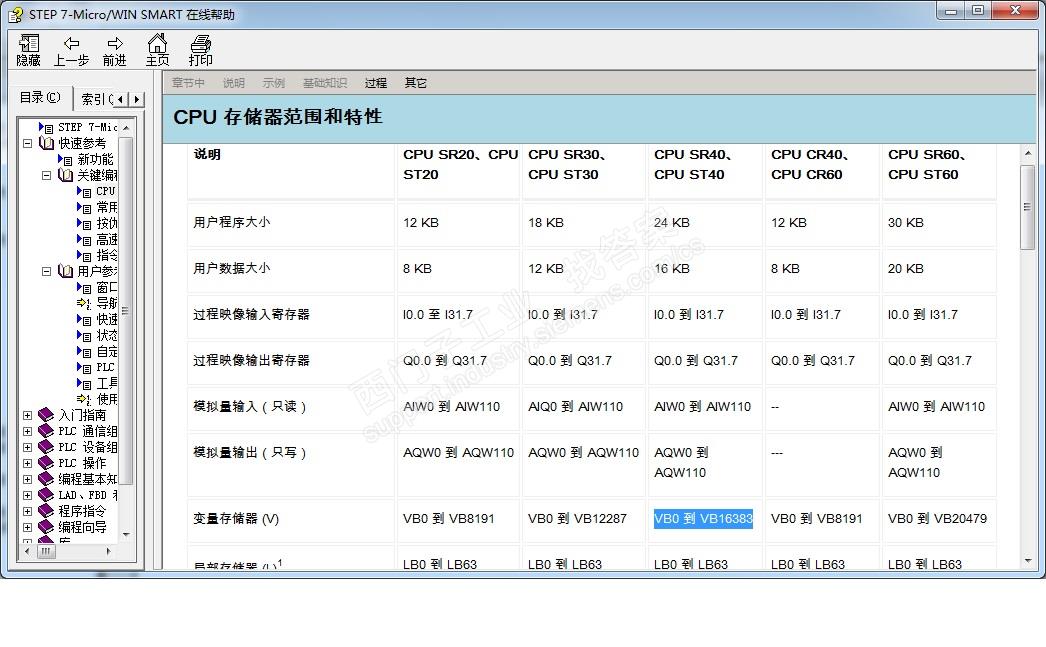The height and width of the screenshot is (647, 1046).
Task: Click the 变量存储器 (V) row label
Action: click(236, 518)
